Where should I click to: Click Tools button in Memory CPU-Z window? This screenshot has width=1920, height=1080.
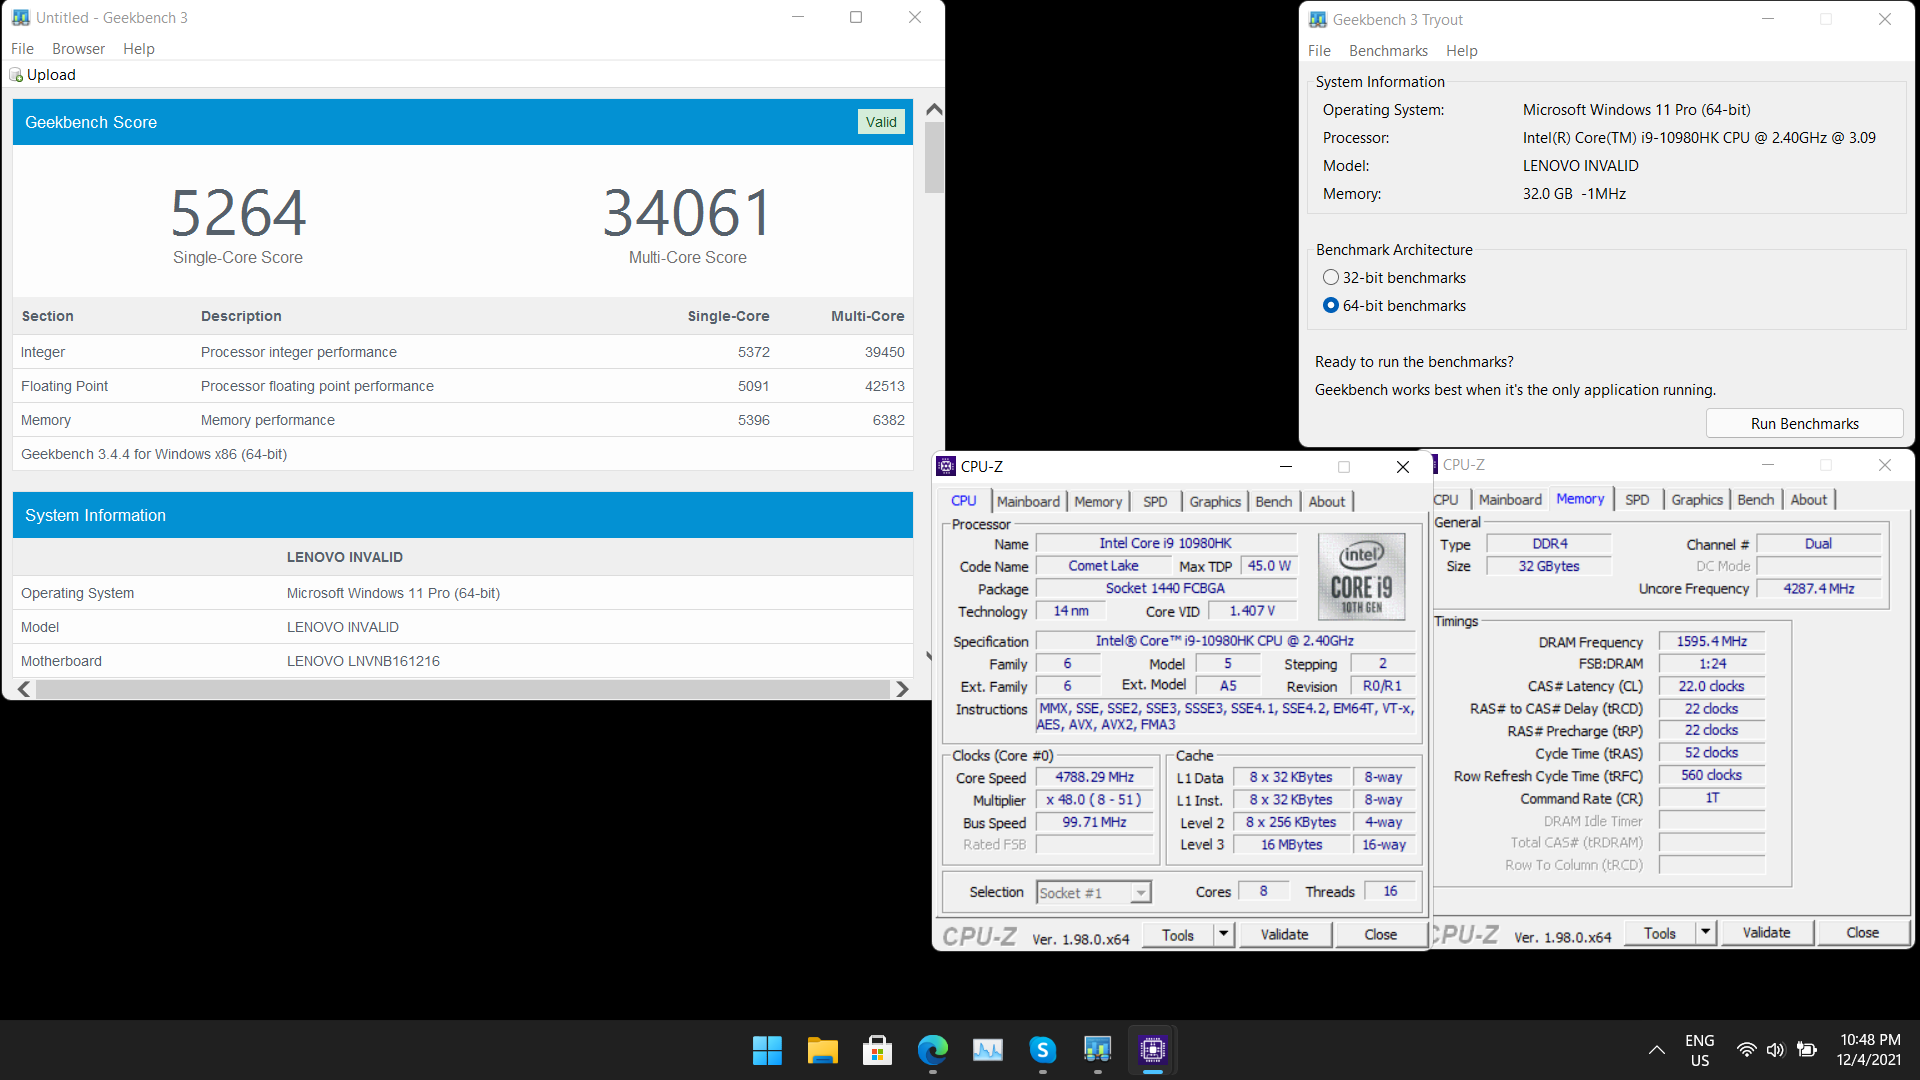[x=1659, y=933]
